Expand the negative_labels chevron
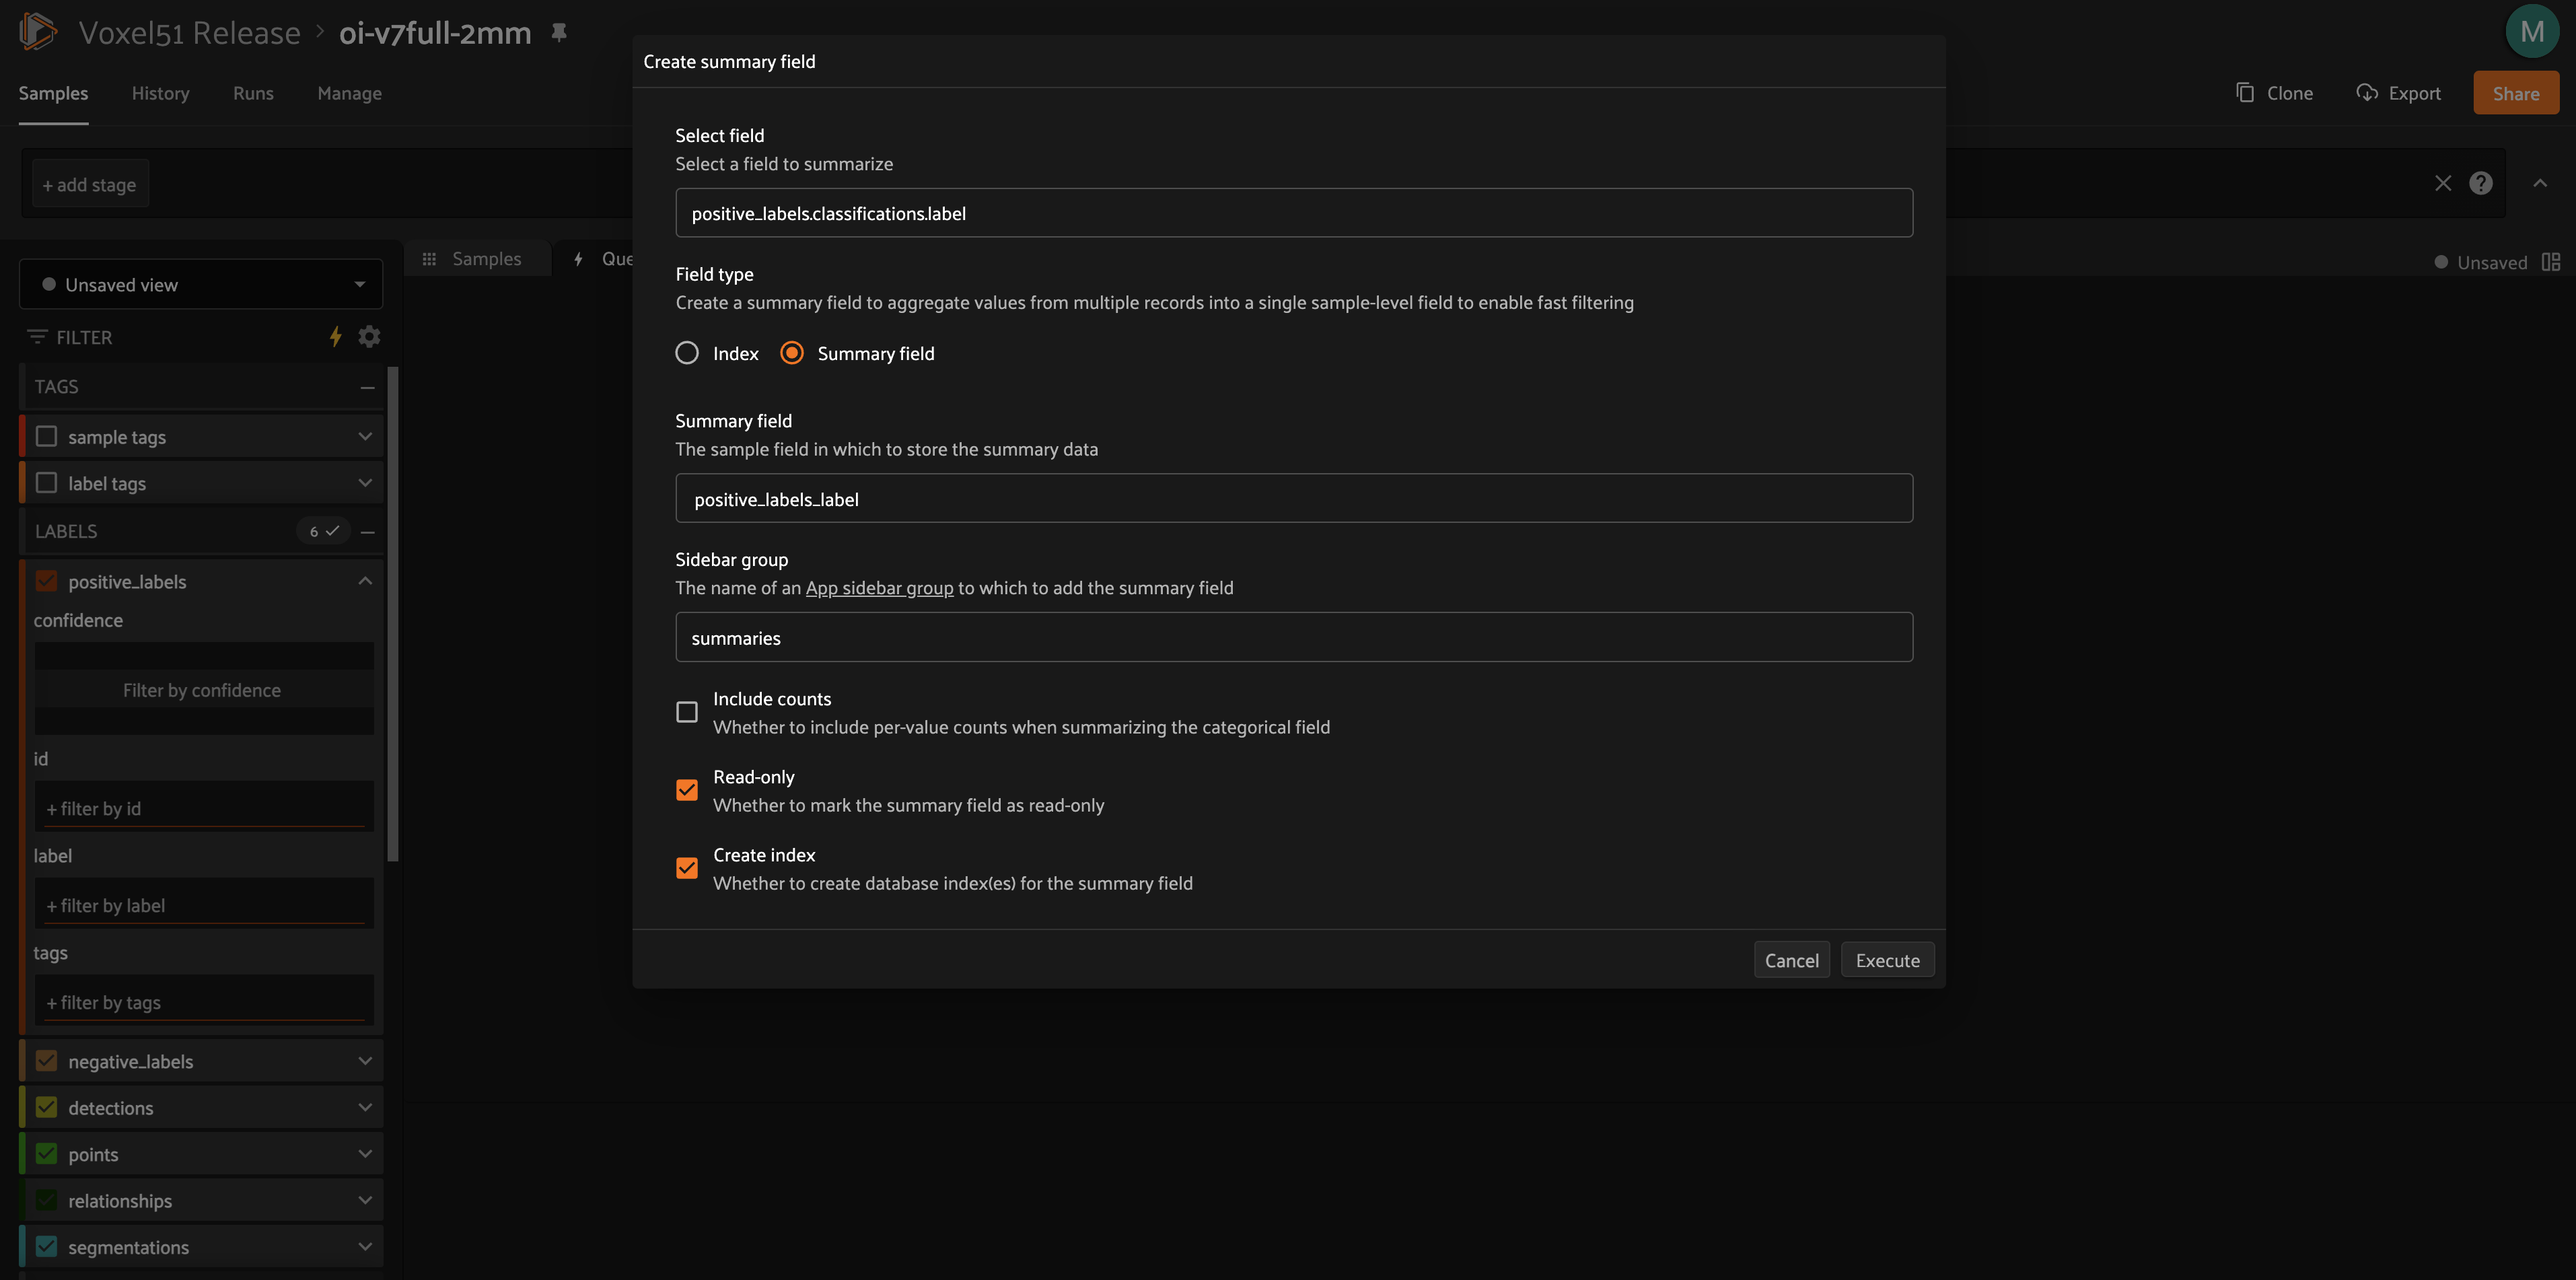This screenshot has height=1280, width=2576. point(365,1061)
